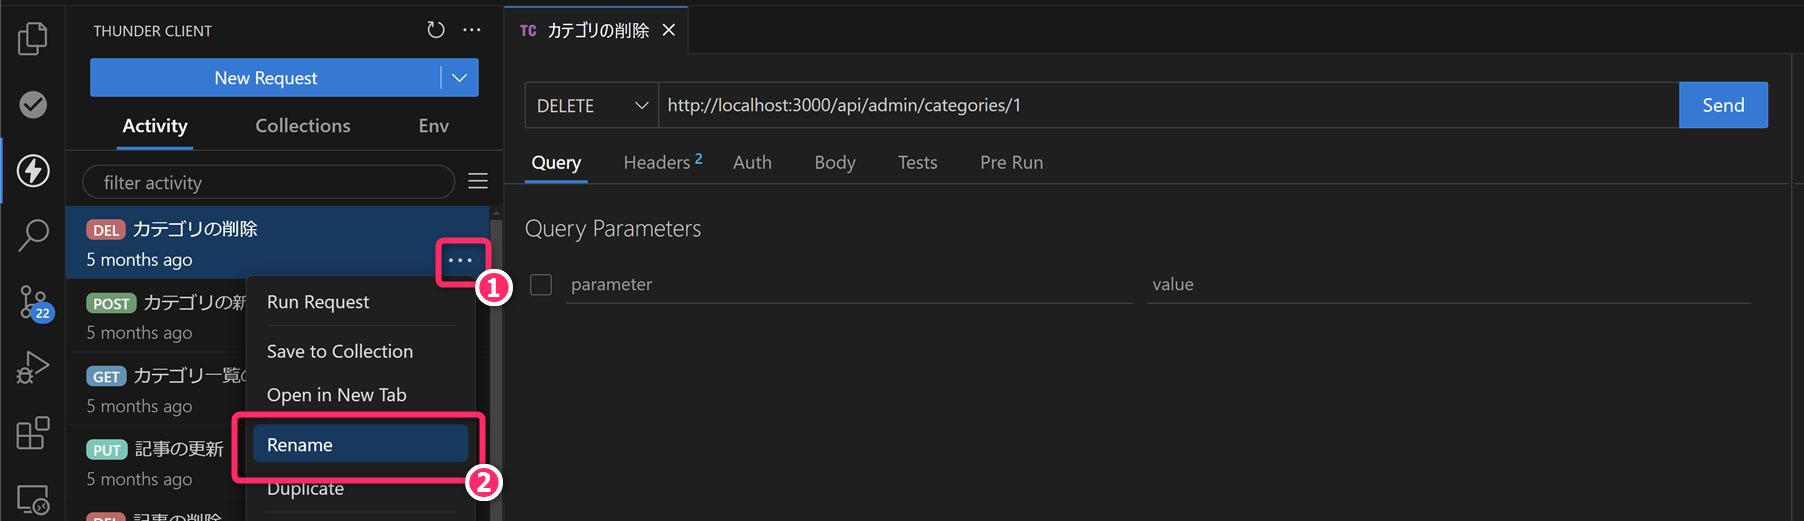Click the refresh icon in Thunder Client header
Image resolution: width=1804 pixels, height=521 pixels.
(x=435, y=30)
